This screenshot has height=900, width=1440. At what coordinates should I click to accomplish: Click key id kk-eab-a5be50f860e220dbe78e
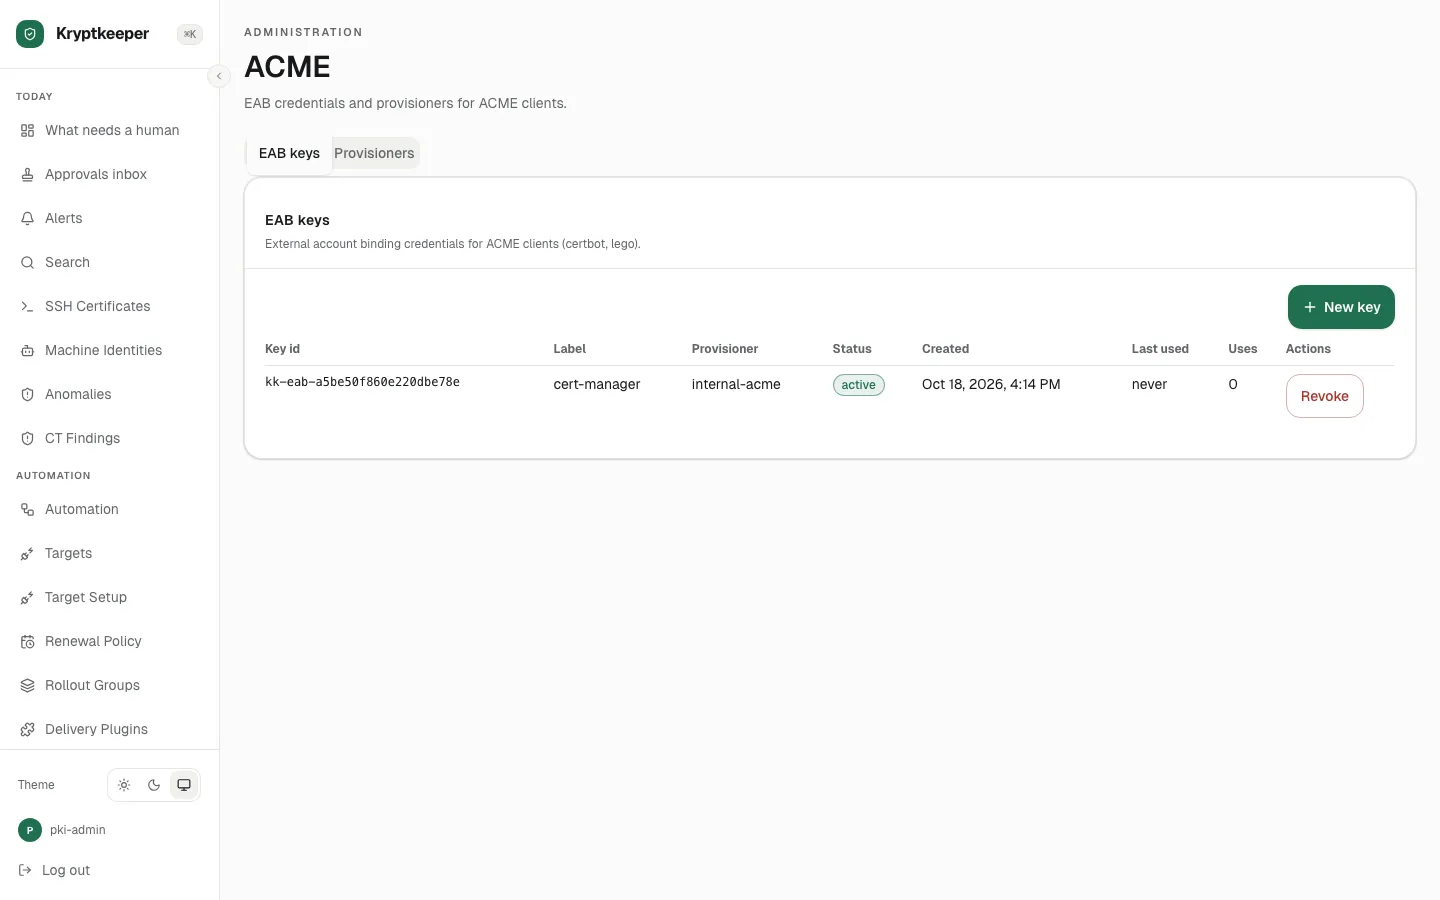[x=362, y=382]
